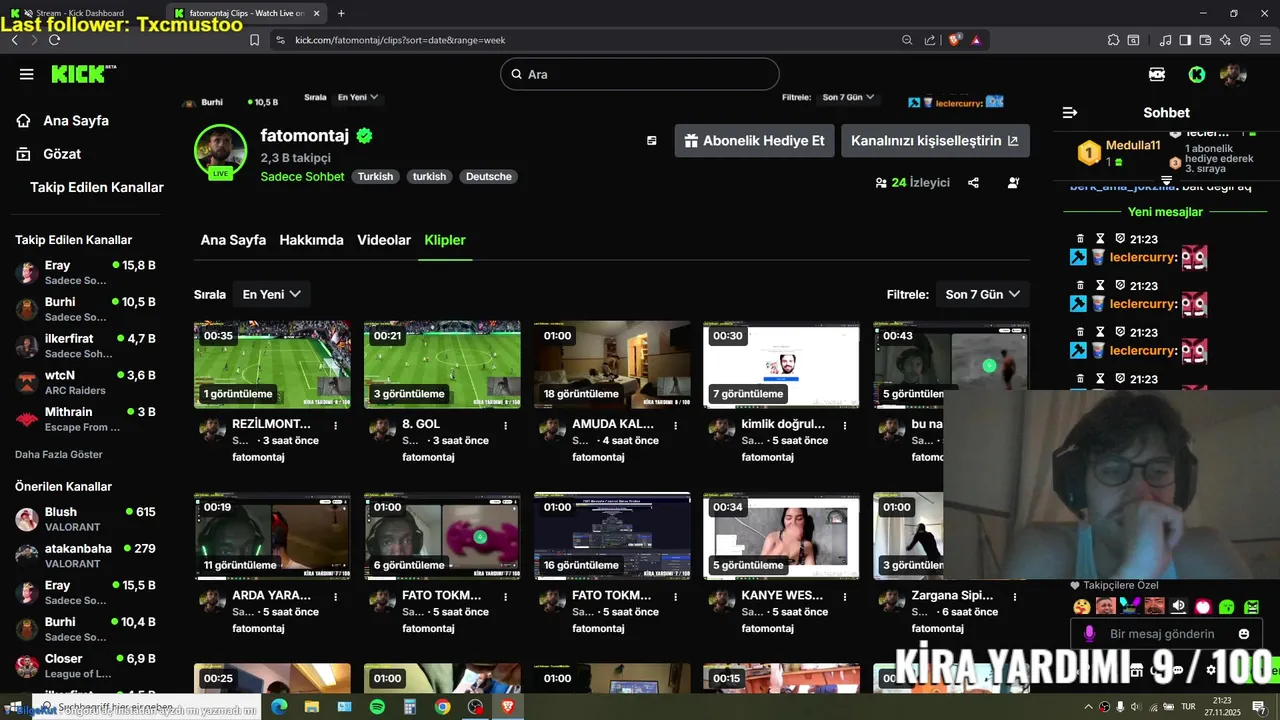Open browser extensions puzzle icon
This screenshot has height=720, width=1280.
(1113, 40)
